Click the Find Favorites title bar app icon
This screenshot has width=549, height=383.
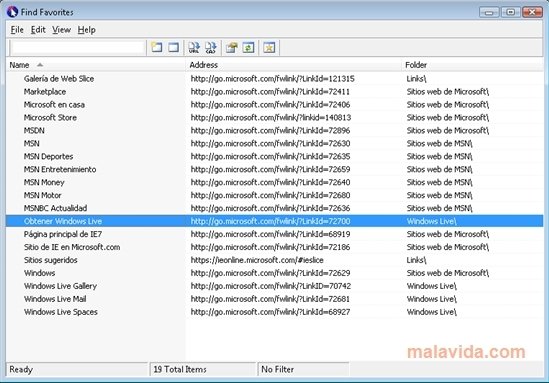click(x=12, y=12)
